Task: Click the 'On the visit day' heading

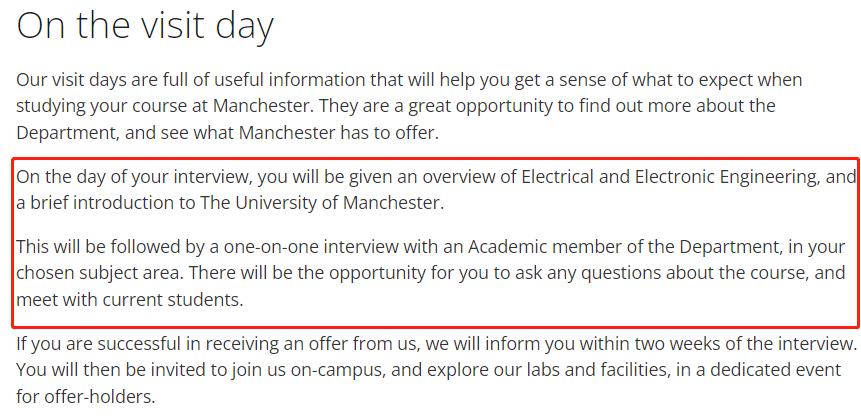Action: (145, 26)
